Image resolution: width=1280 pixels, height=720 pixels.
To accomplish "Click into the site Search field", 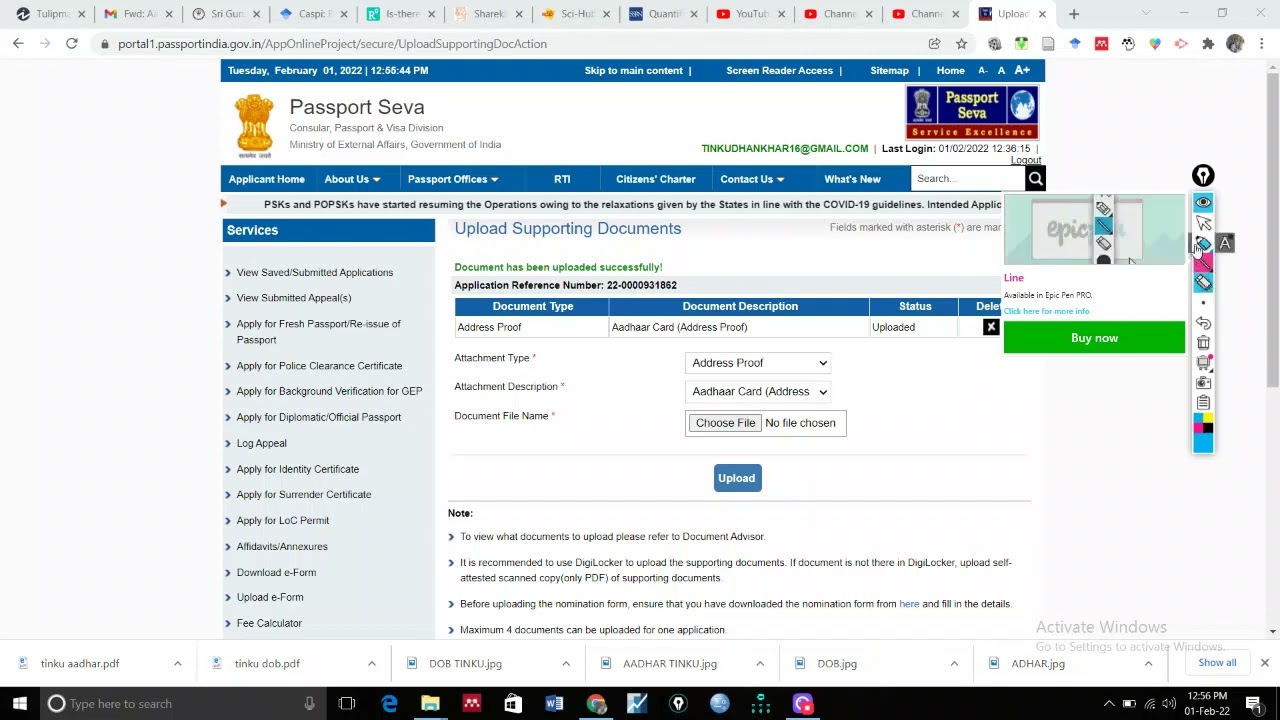I will (x=968, y=179).
